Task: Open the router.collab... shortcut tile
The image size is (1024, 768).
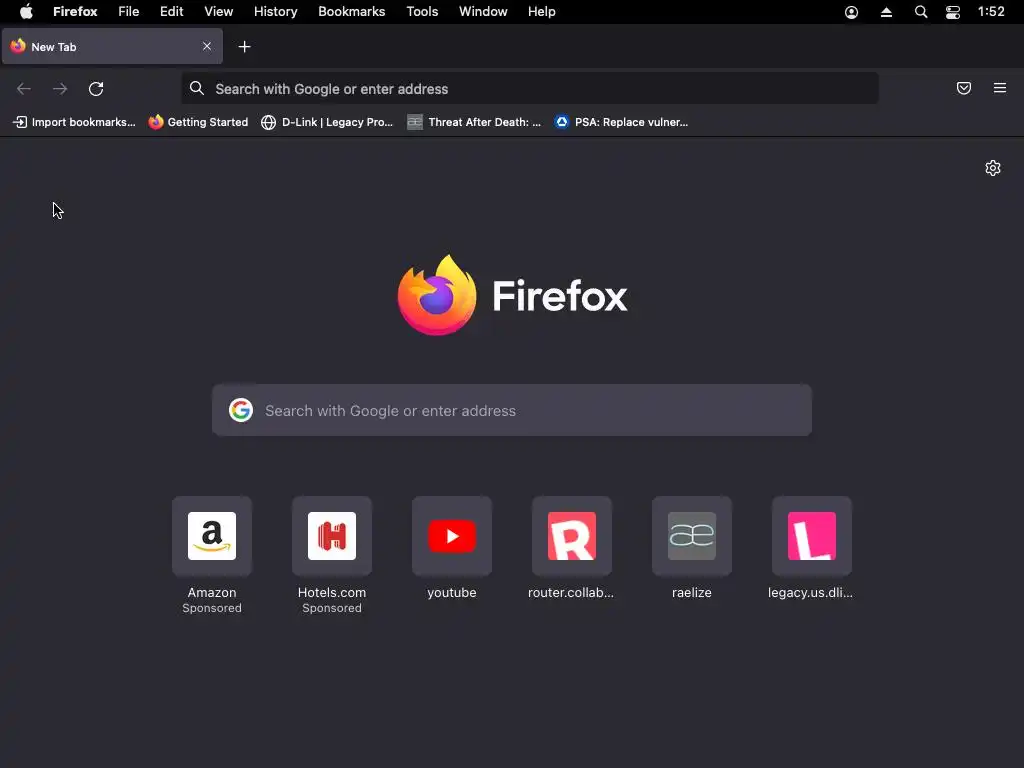Action: pos(571,536)
